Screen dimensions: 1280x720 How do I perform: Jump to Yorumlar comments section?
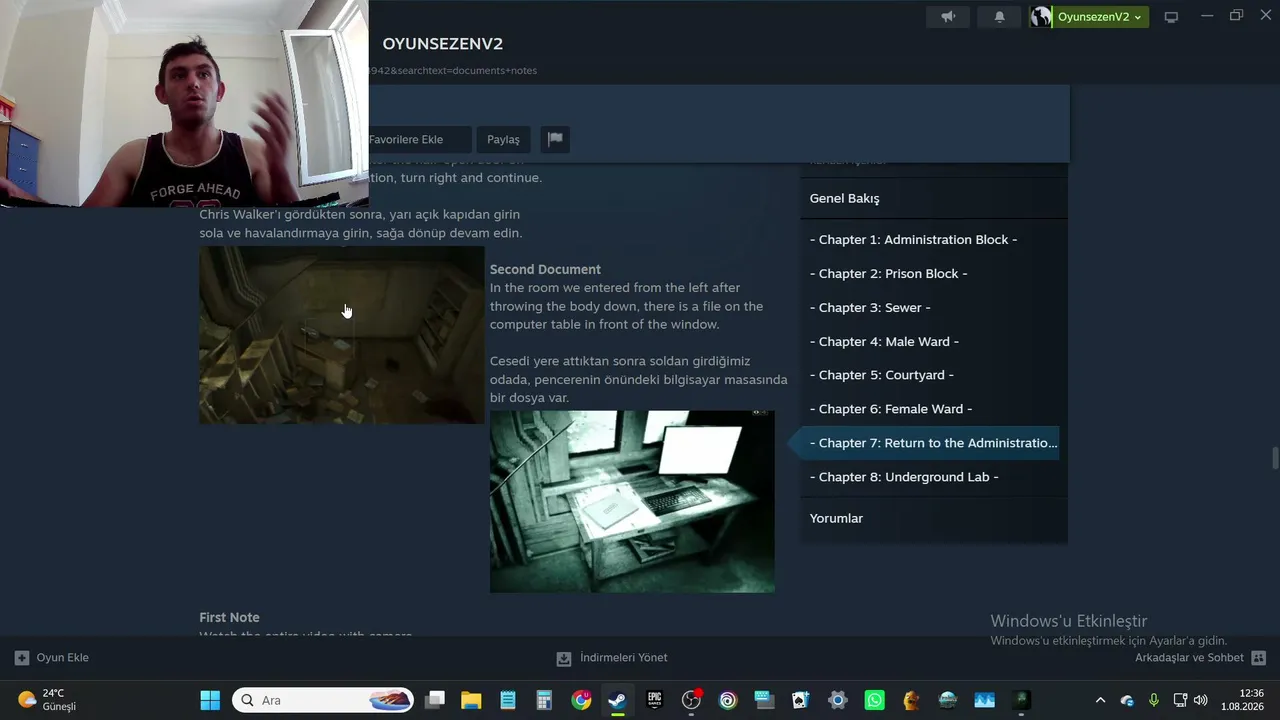[x=836, y=518]
